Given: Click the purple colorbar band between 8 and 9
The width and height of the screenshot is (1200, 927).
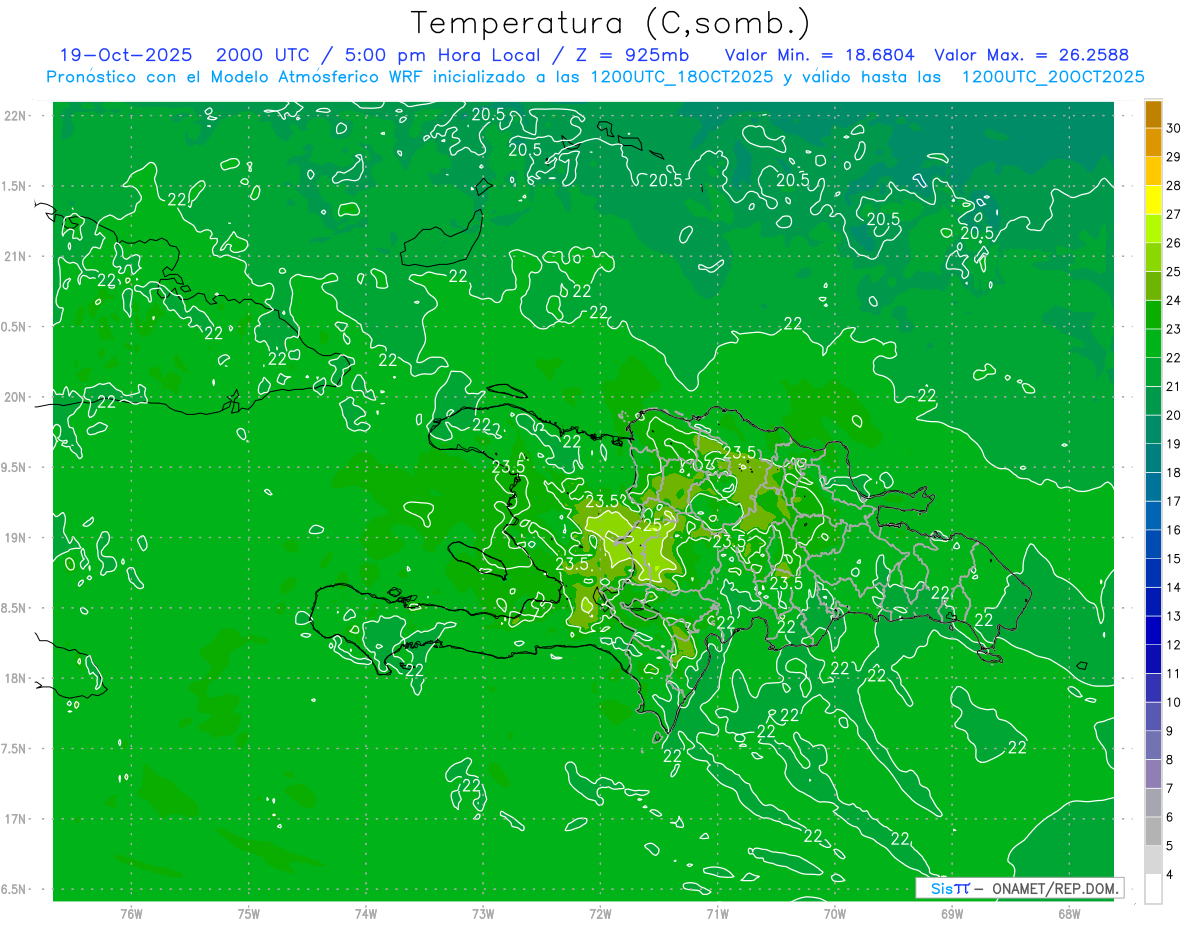Looking at the screenshot, I should pyautogui.click(x=1153, y=746).
